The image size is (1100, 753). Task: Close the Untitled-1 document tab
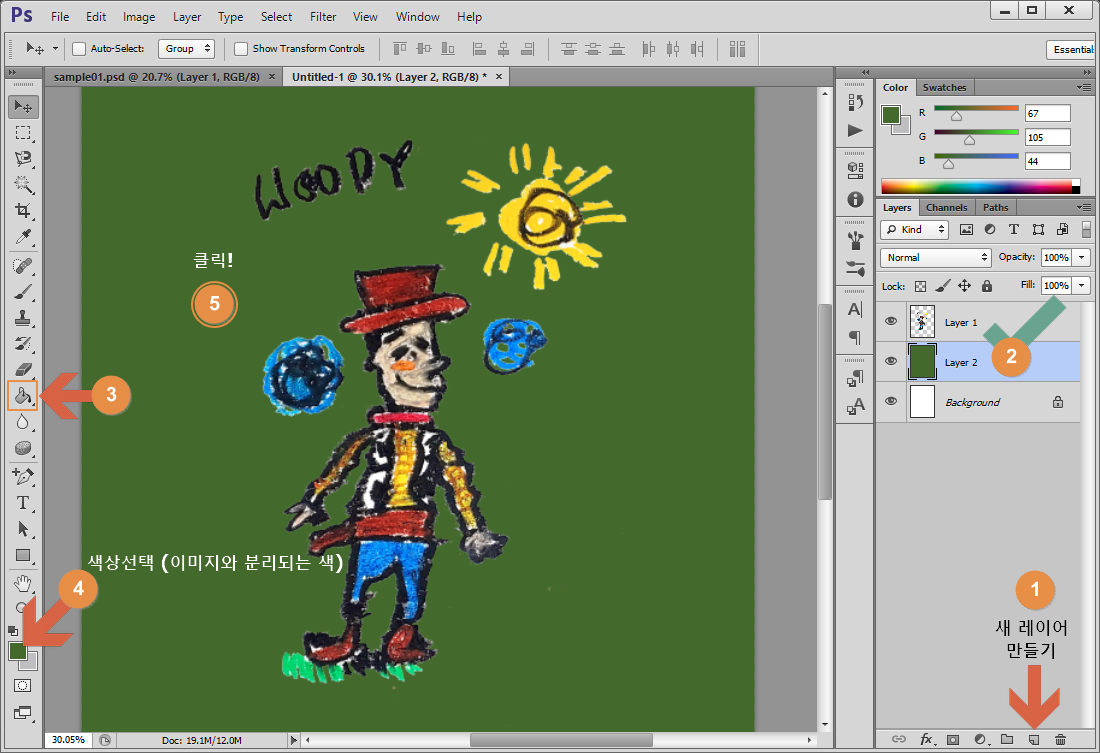click(x=499, y=76)
